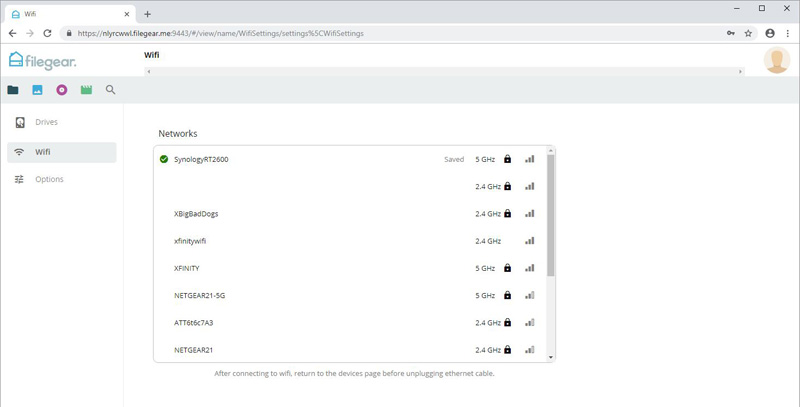Click the saved passwords key icon
The height and width of the screenshot is (407, 800).
point(731,33)
